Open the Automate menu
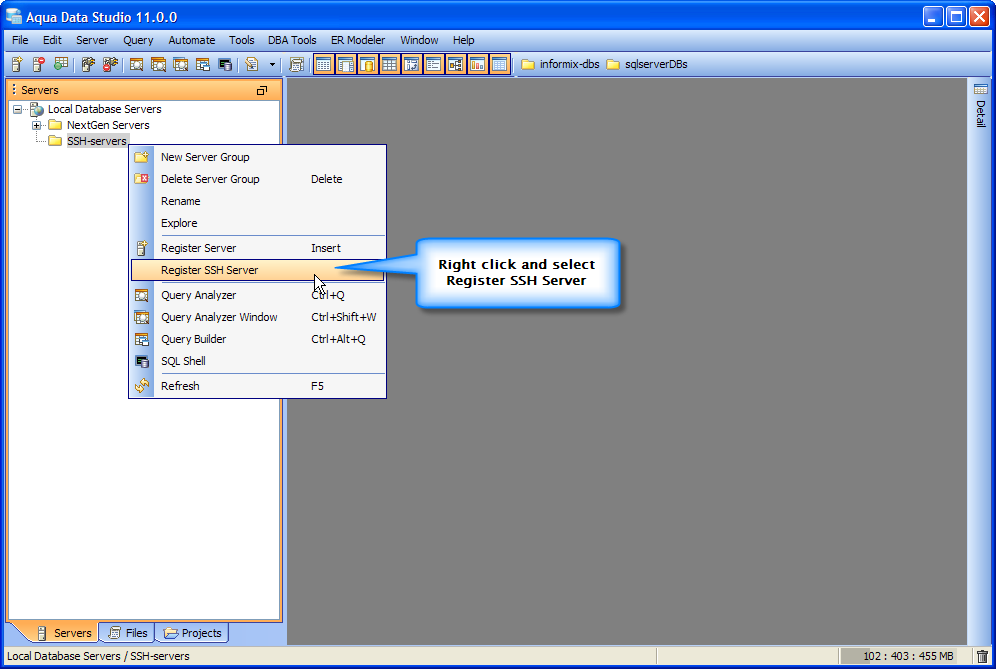Screen dimensions: 996x669 [x=192, y=40]
